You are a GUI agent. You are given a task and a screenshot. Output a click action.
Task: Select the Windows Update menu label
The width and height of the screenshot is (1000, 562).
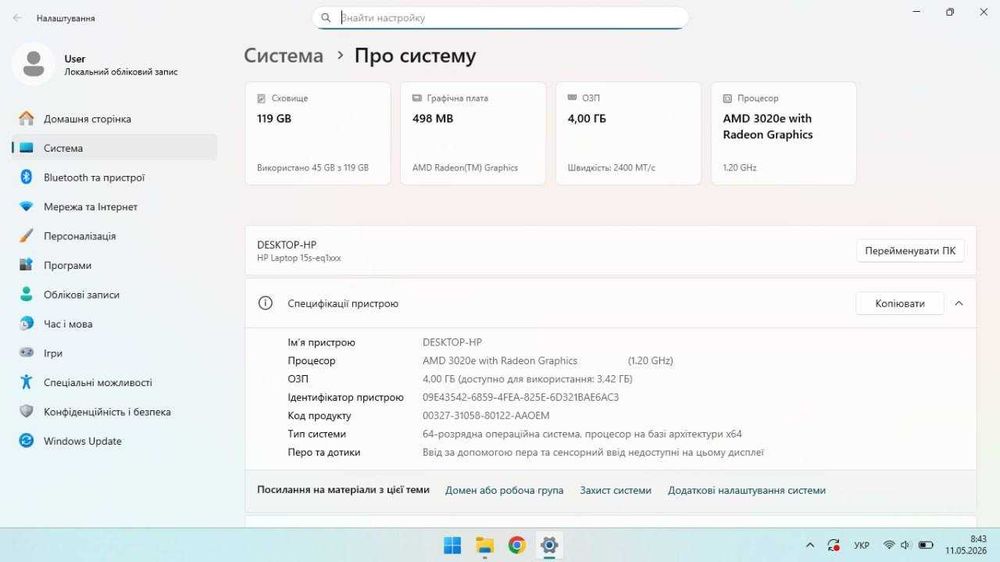click(x=82, y=441)
